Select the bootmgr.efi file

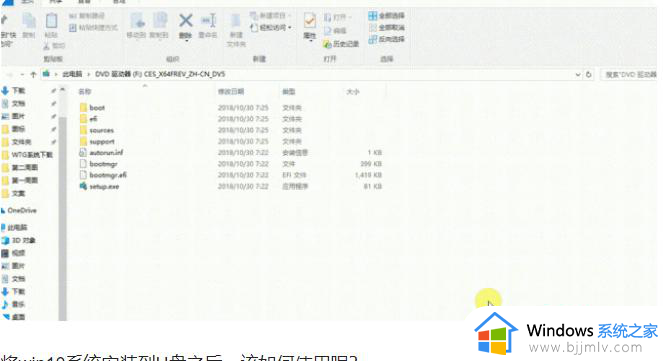[x=103, y=175]
